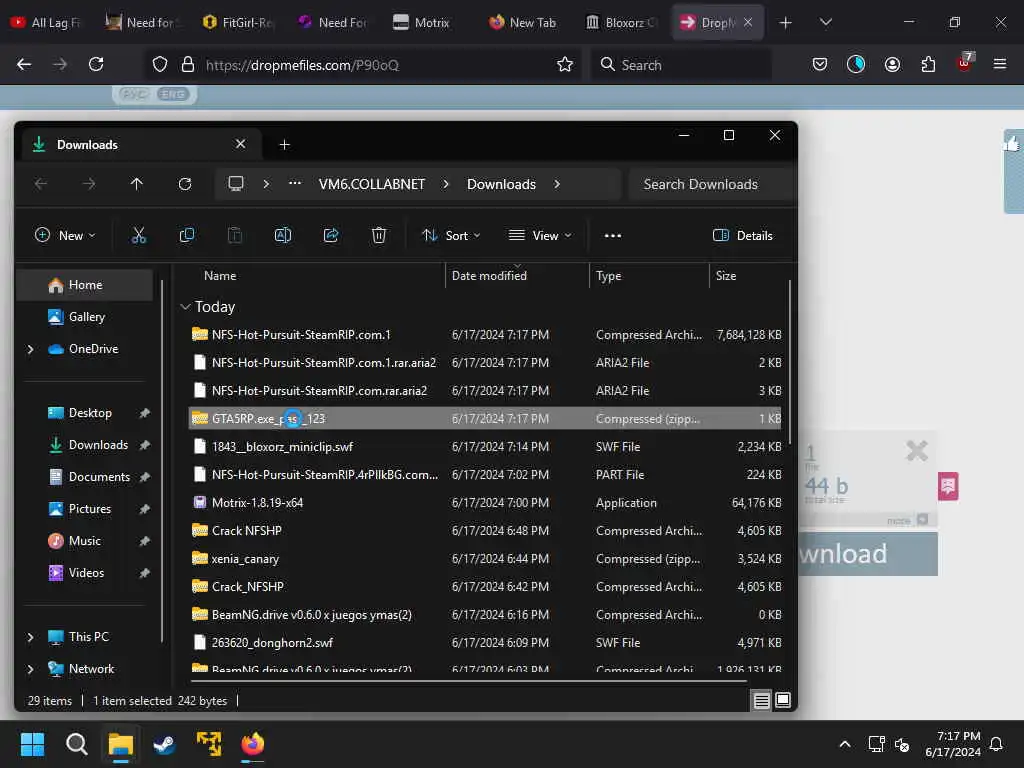The height and width of the screenshot is (768, 1024).
Task: Open the Sort dropdown menu
Action: pyautogui.click(x=451, y=235)
